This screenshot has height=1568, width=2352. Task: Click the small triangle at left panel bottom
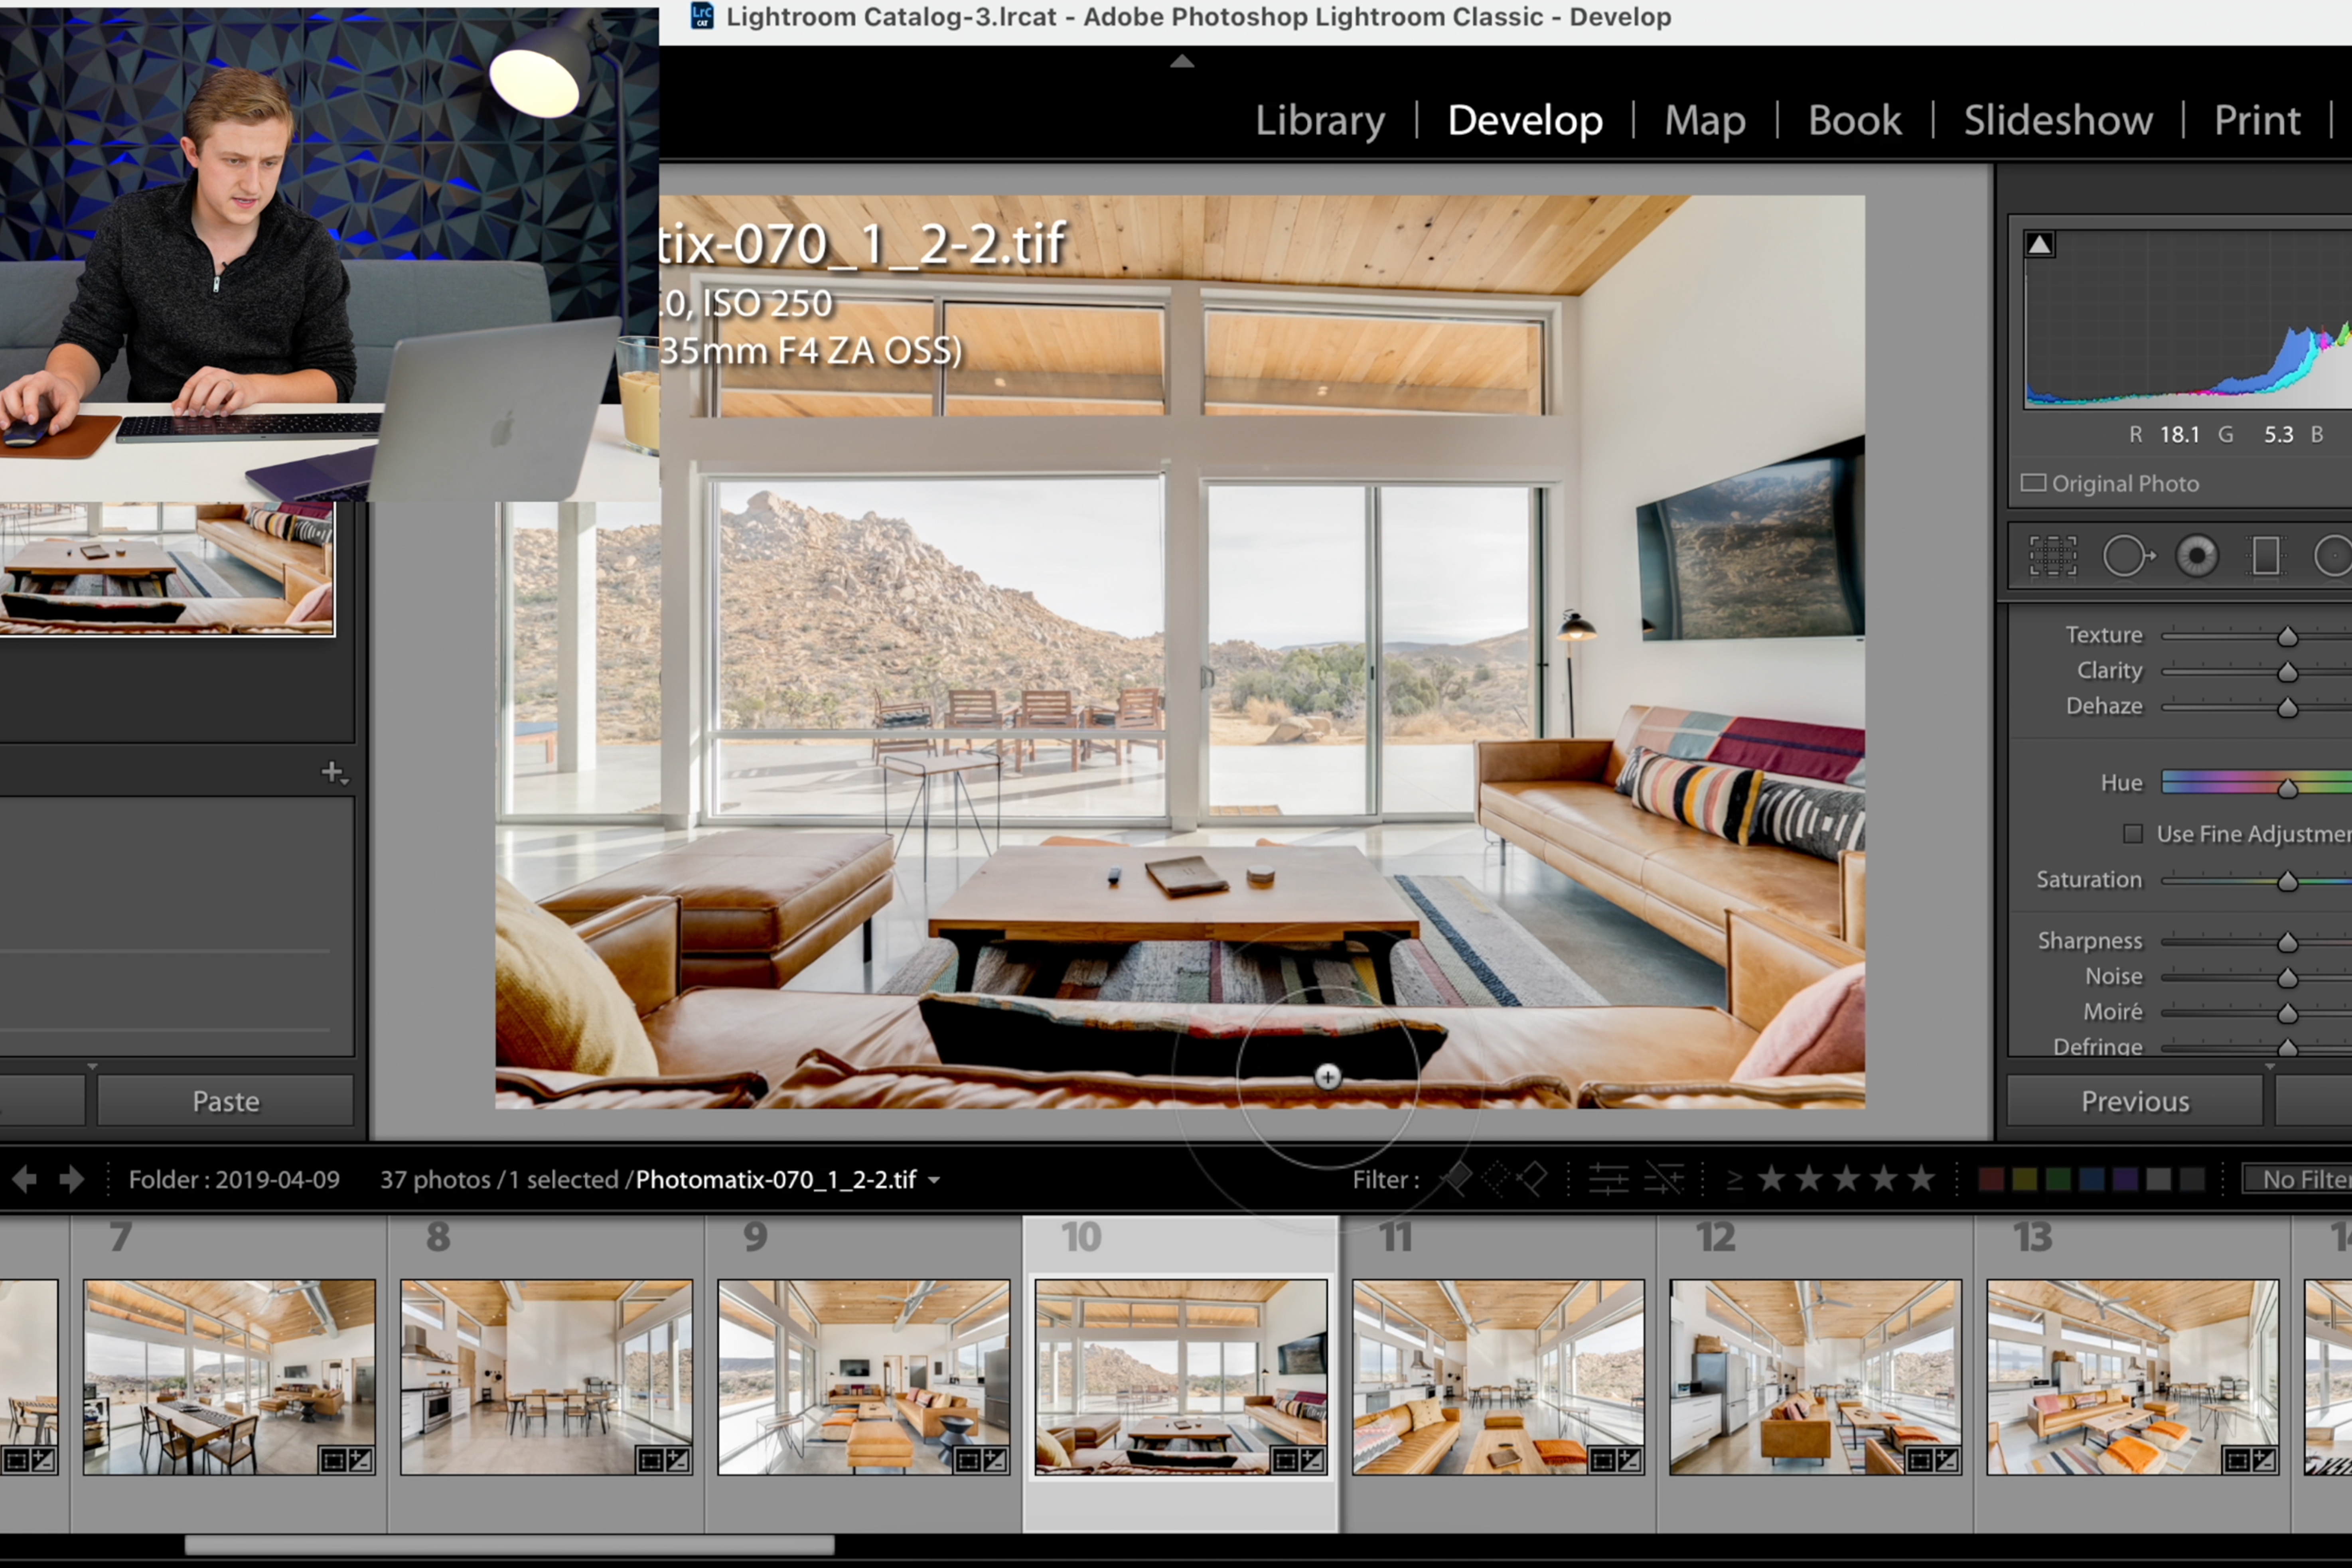click(x=92, y=1066)
